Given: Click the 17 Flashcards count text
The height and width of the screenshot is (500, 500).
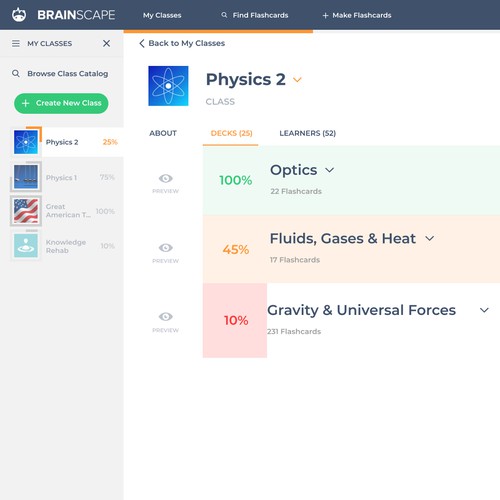Looking at the screenshot, I should coord(295,260).
